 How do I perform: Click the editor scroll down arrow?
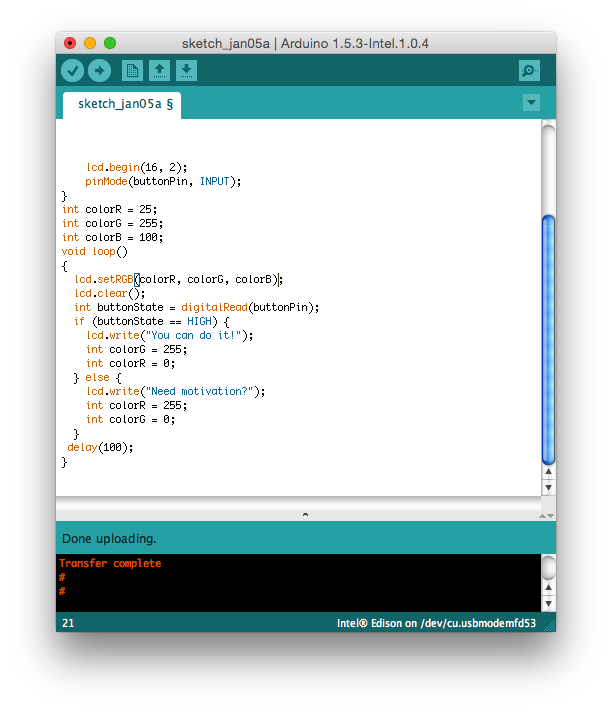coord(548,487)
